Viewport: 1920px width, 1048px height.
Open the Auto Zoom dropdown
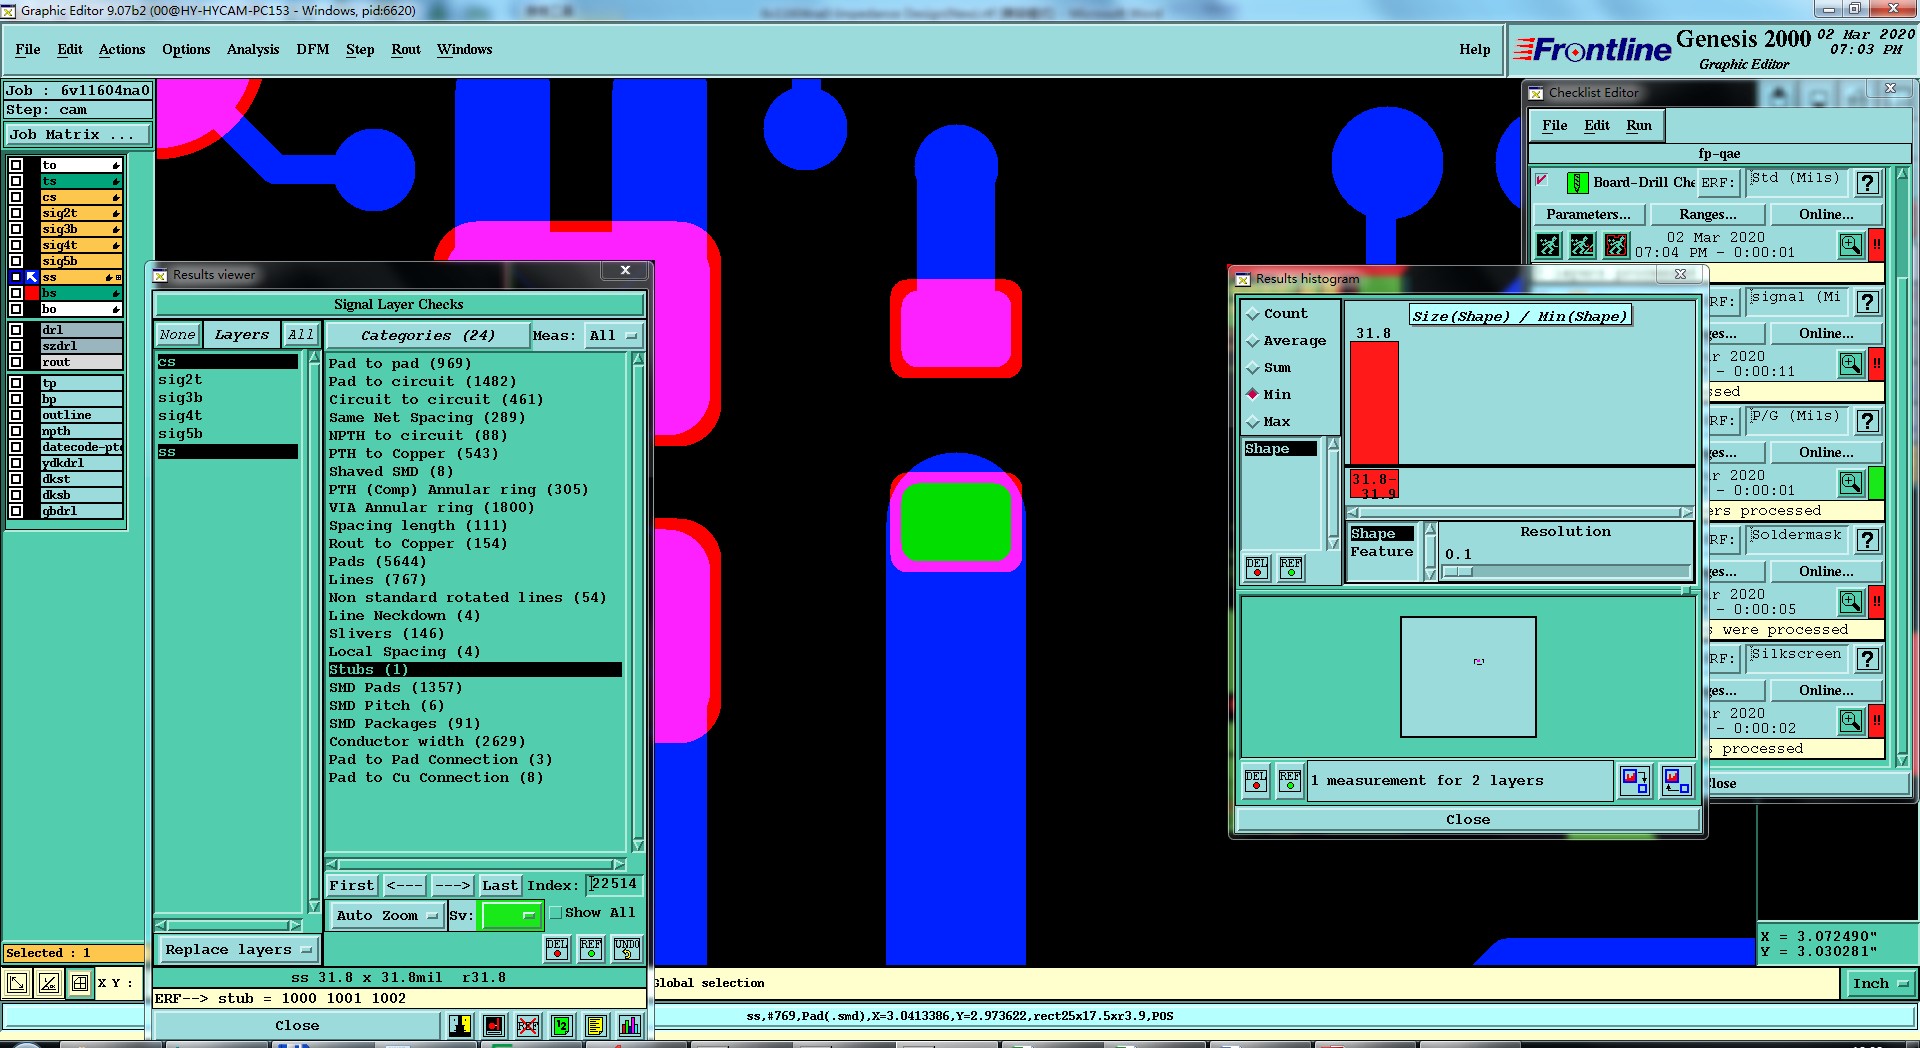(x=386, y=915)
